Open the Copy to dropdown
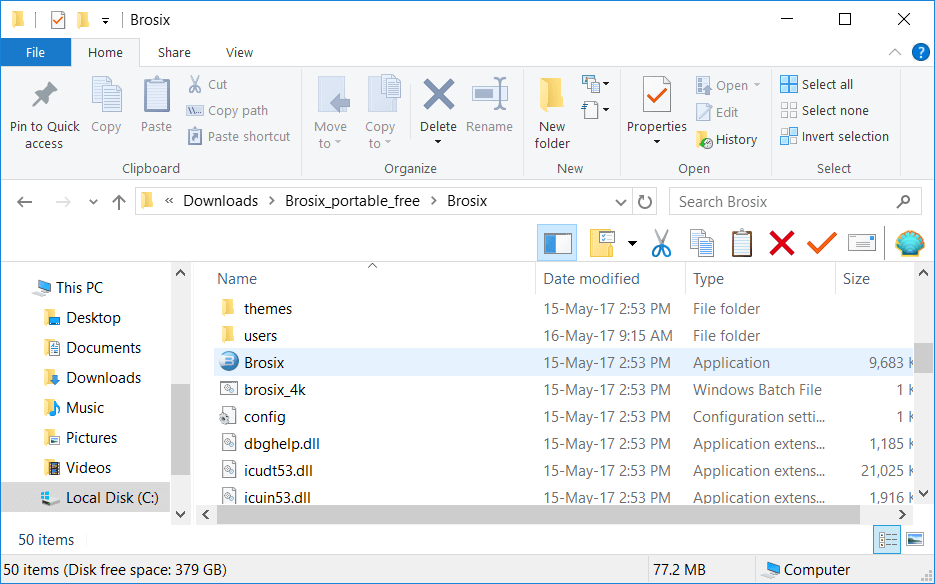The image size is (935, 584). [x=380, y=113]
